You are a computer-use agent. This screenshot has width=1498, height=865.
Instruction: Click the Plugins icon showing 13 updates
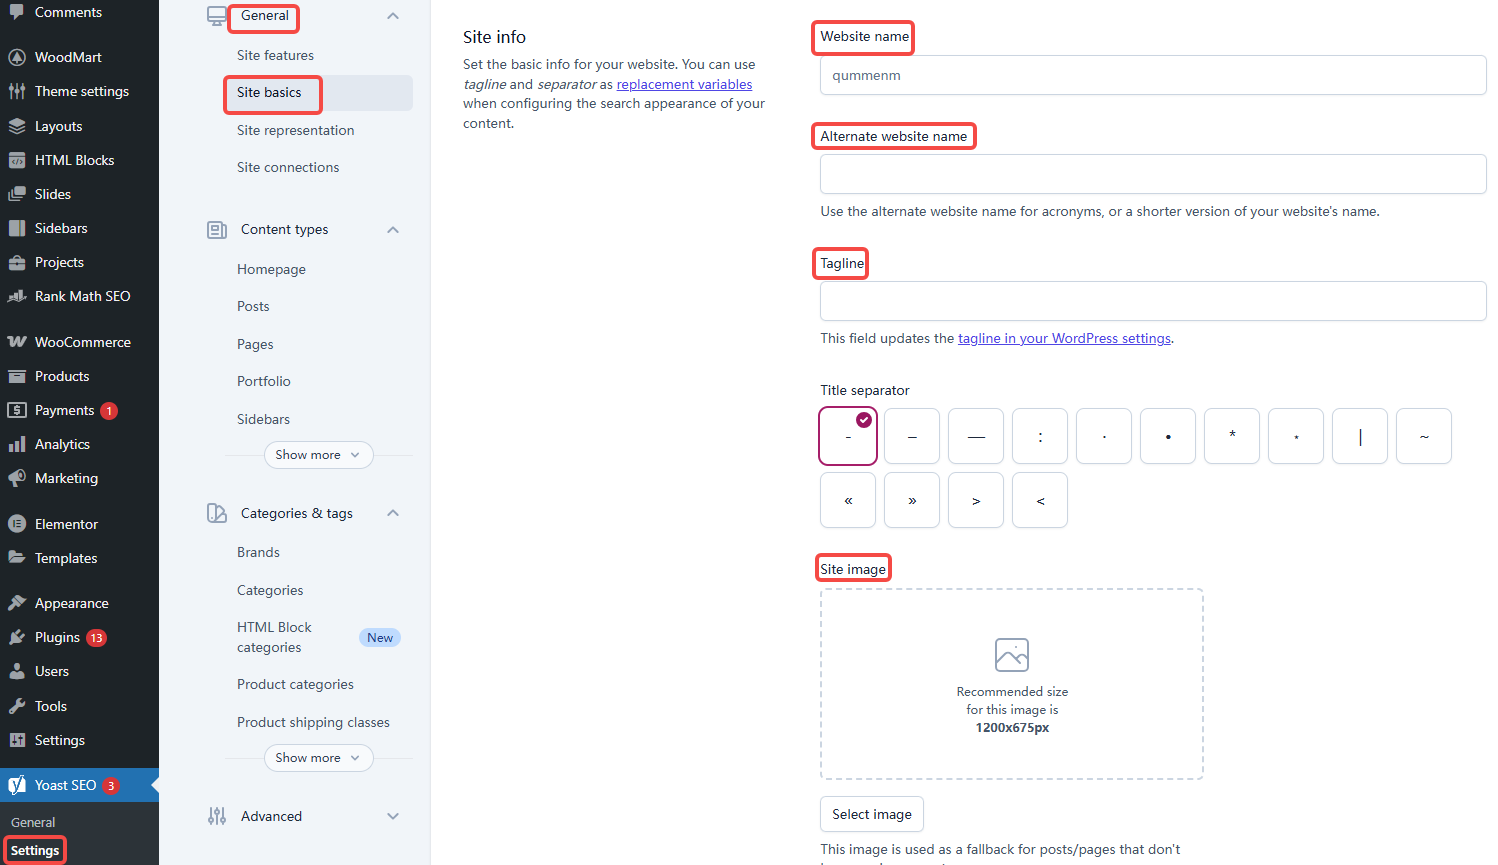click(x=17, y=637)
